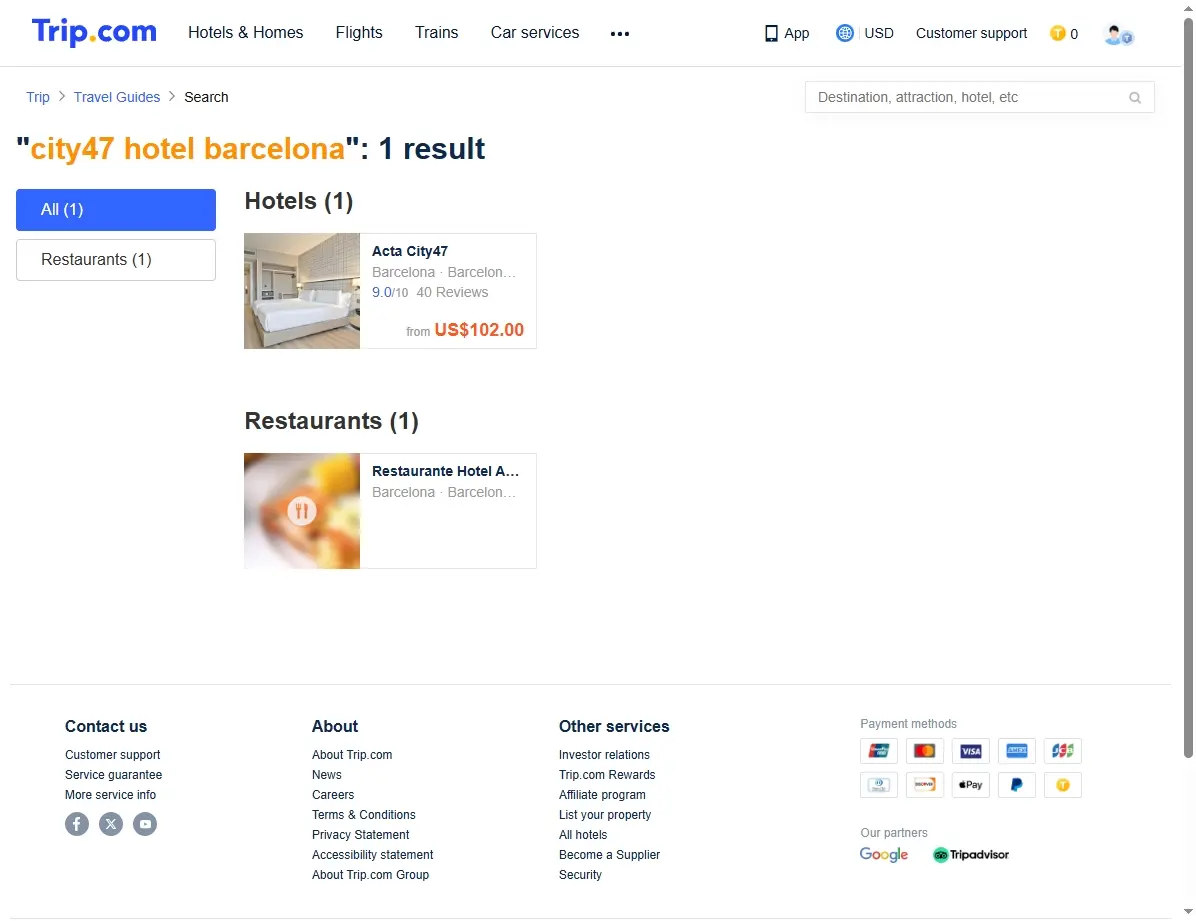Click the Diners Club payment icon
This screenshot has height=921, width=1196.
point(879,784)
